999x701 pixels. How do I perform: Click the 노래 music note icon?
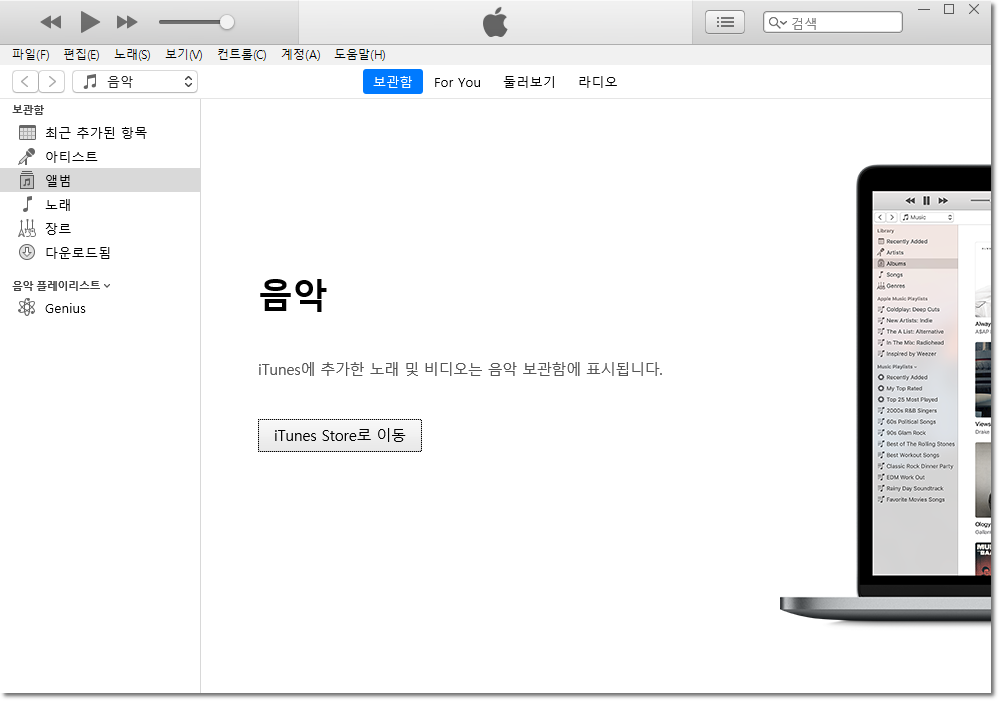27,205
